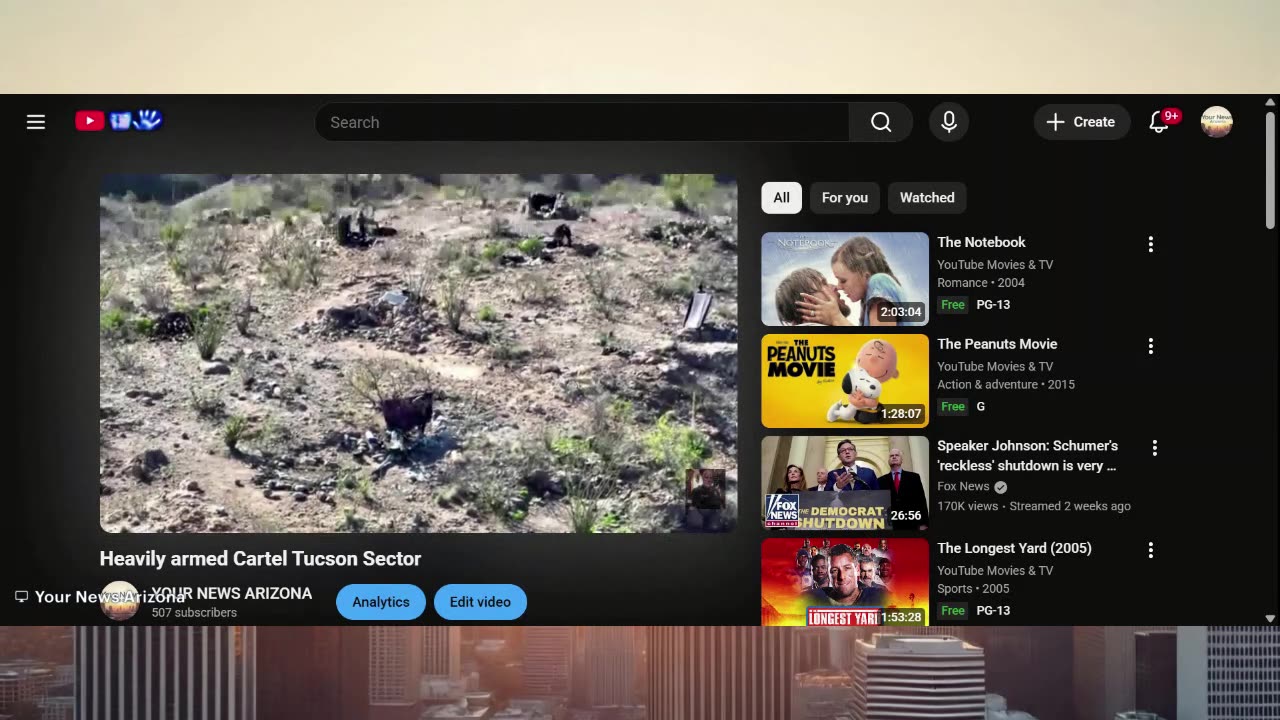Open more options for The Longest Yard

point(1151,550)
